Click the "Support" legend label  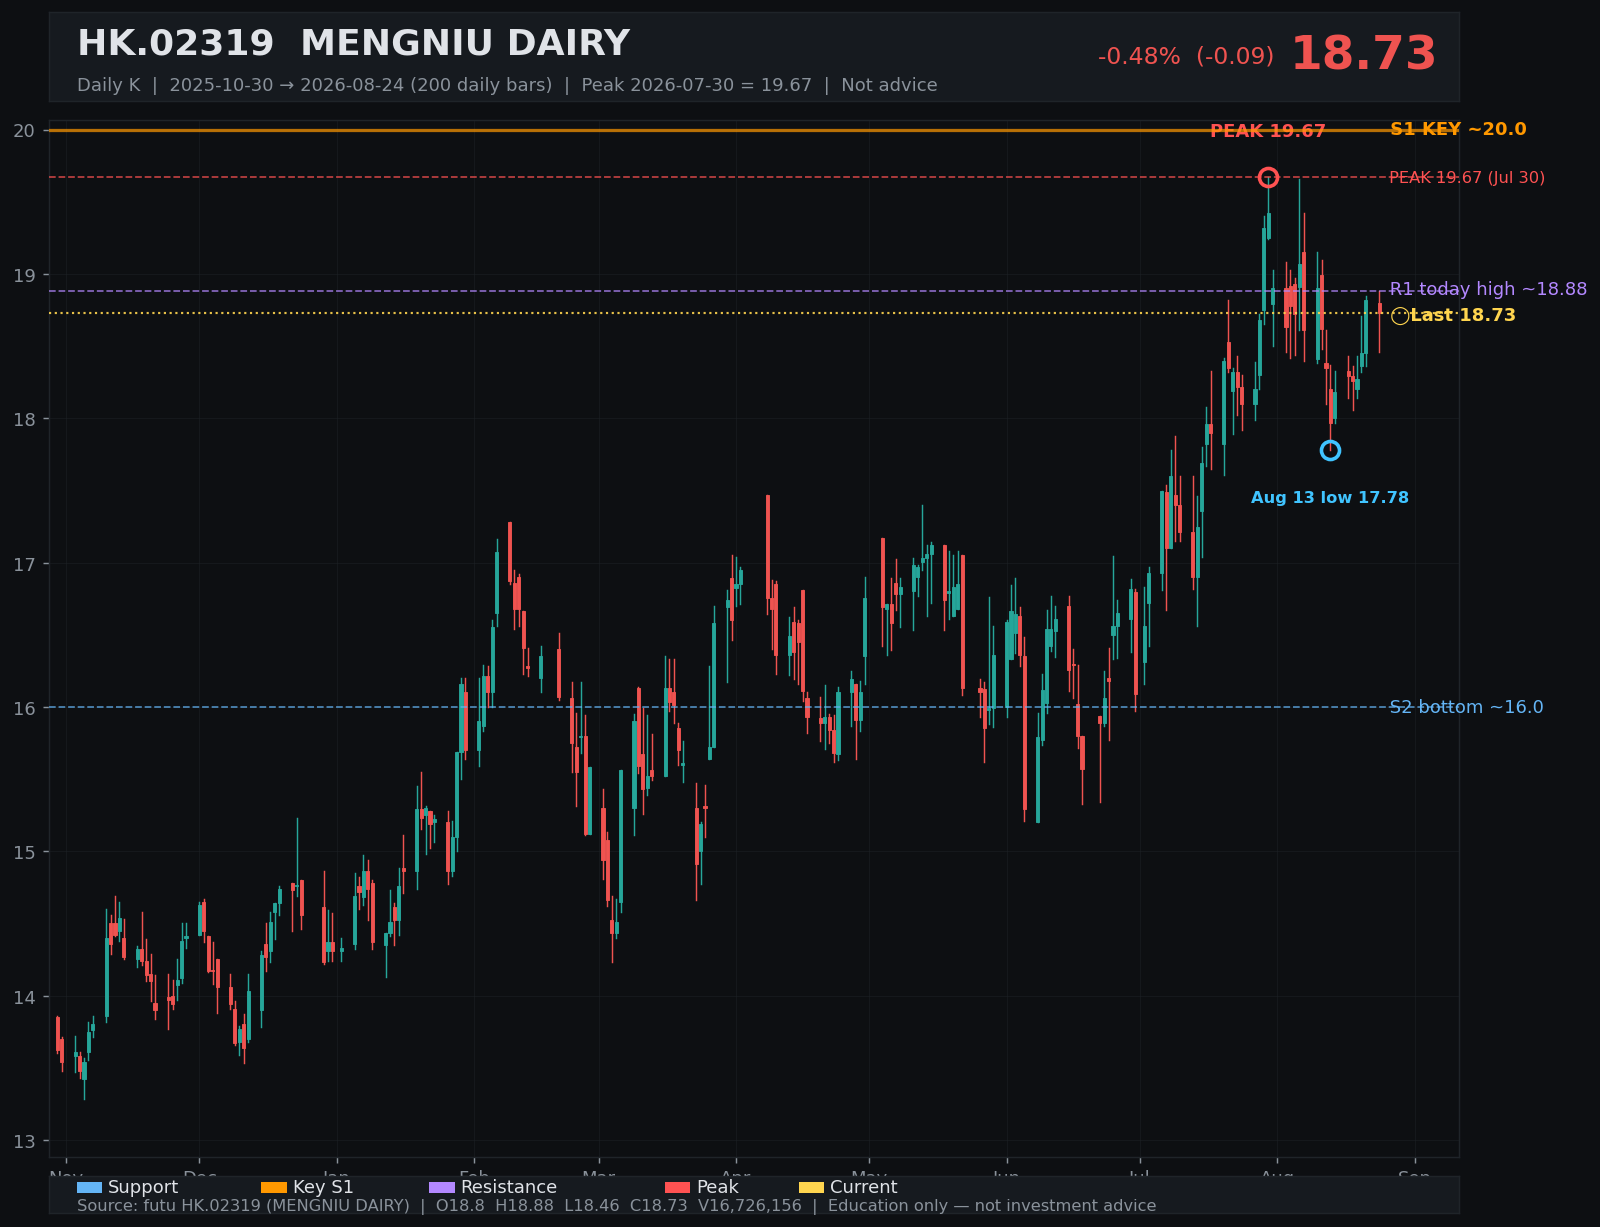143,1187
